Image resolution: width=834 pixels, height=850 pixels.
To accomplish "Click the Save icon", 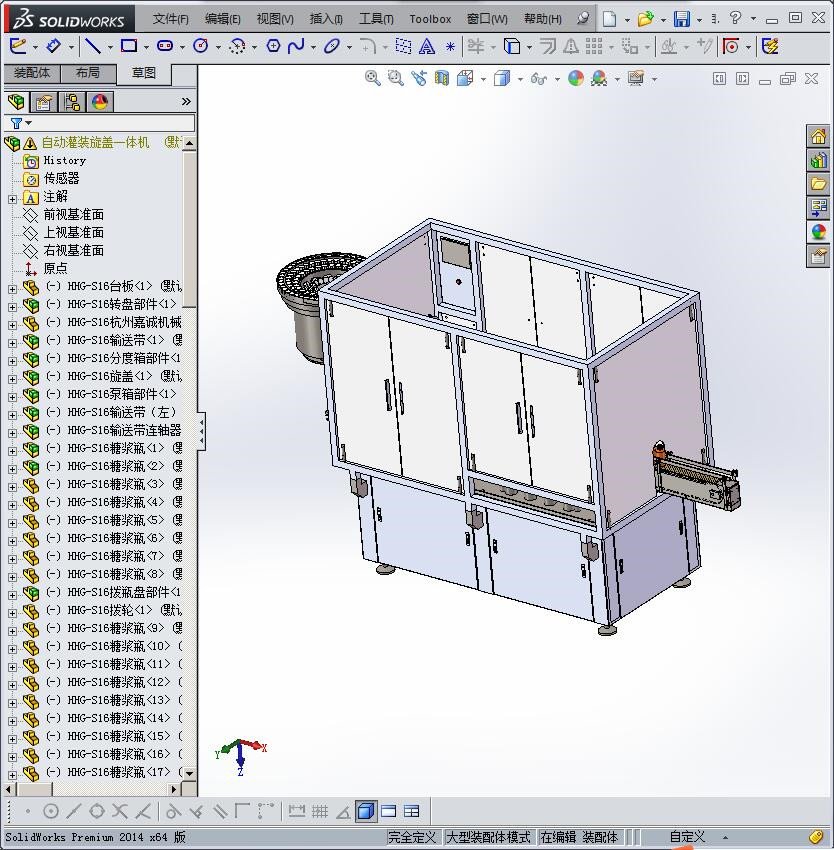I will point(682,19).
